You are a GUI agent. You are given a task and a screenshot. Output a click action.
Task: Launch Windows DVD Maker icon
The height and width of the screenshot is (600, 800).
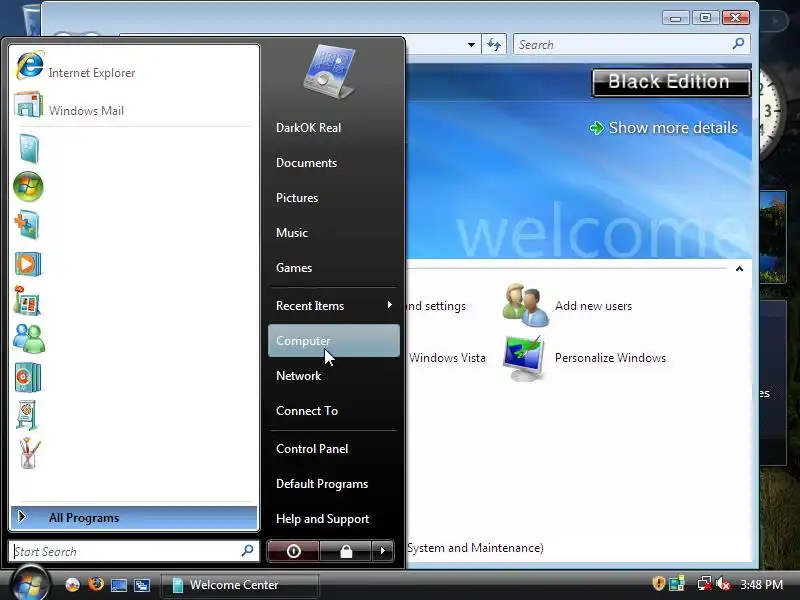coord(28,377)
